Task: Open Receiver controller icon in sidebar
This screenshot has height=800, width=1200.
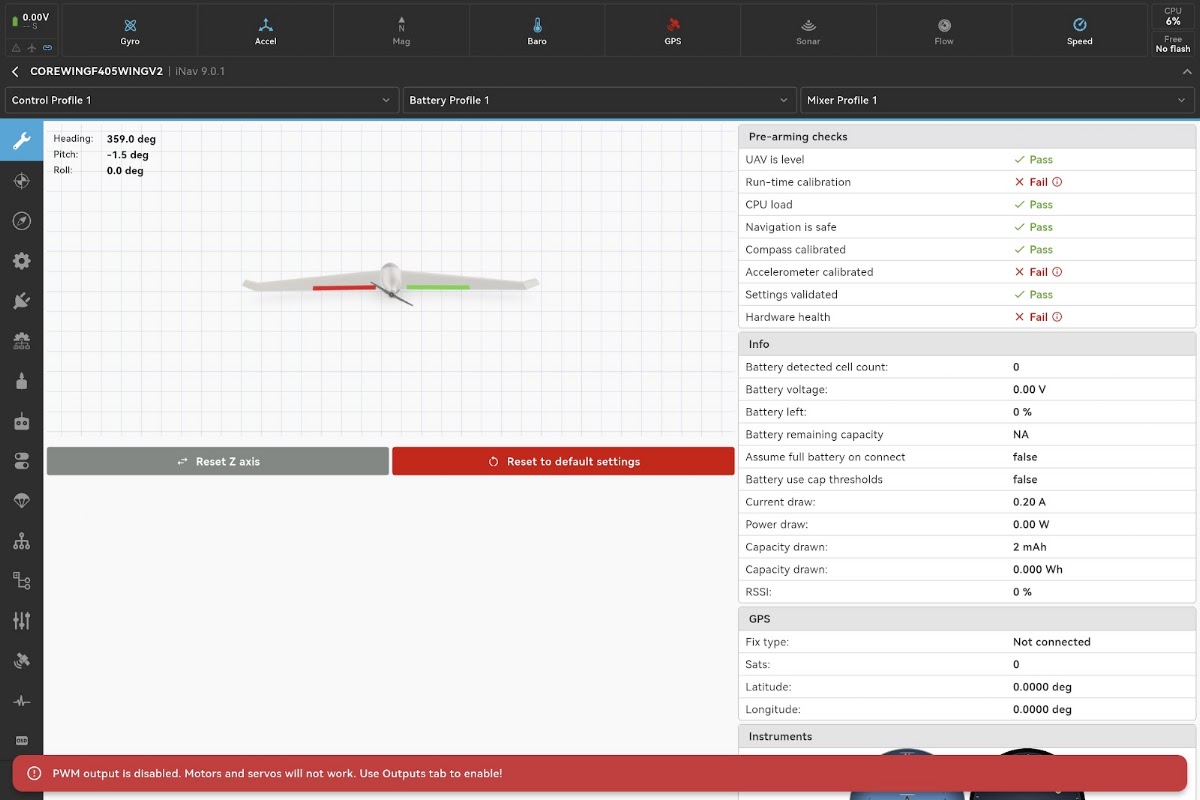Action: click(21, 421)
